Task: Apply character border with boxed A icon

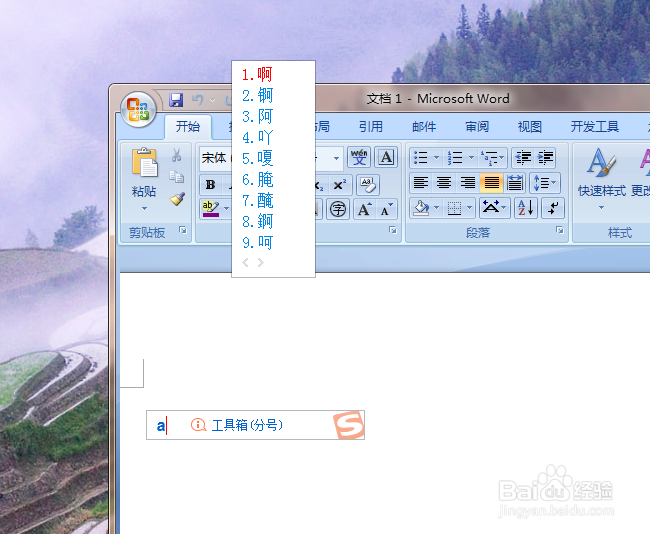Action: [x=386, y=157]
